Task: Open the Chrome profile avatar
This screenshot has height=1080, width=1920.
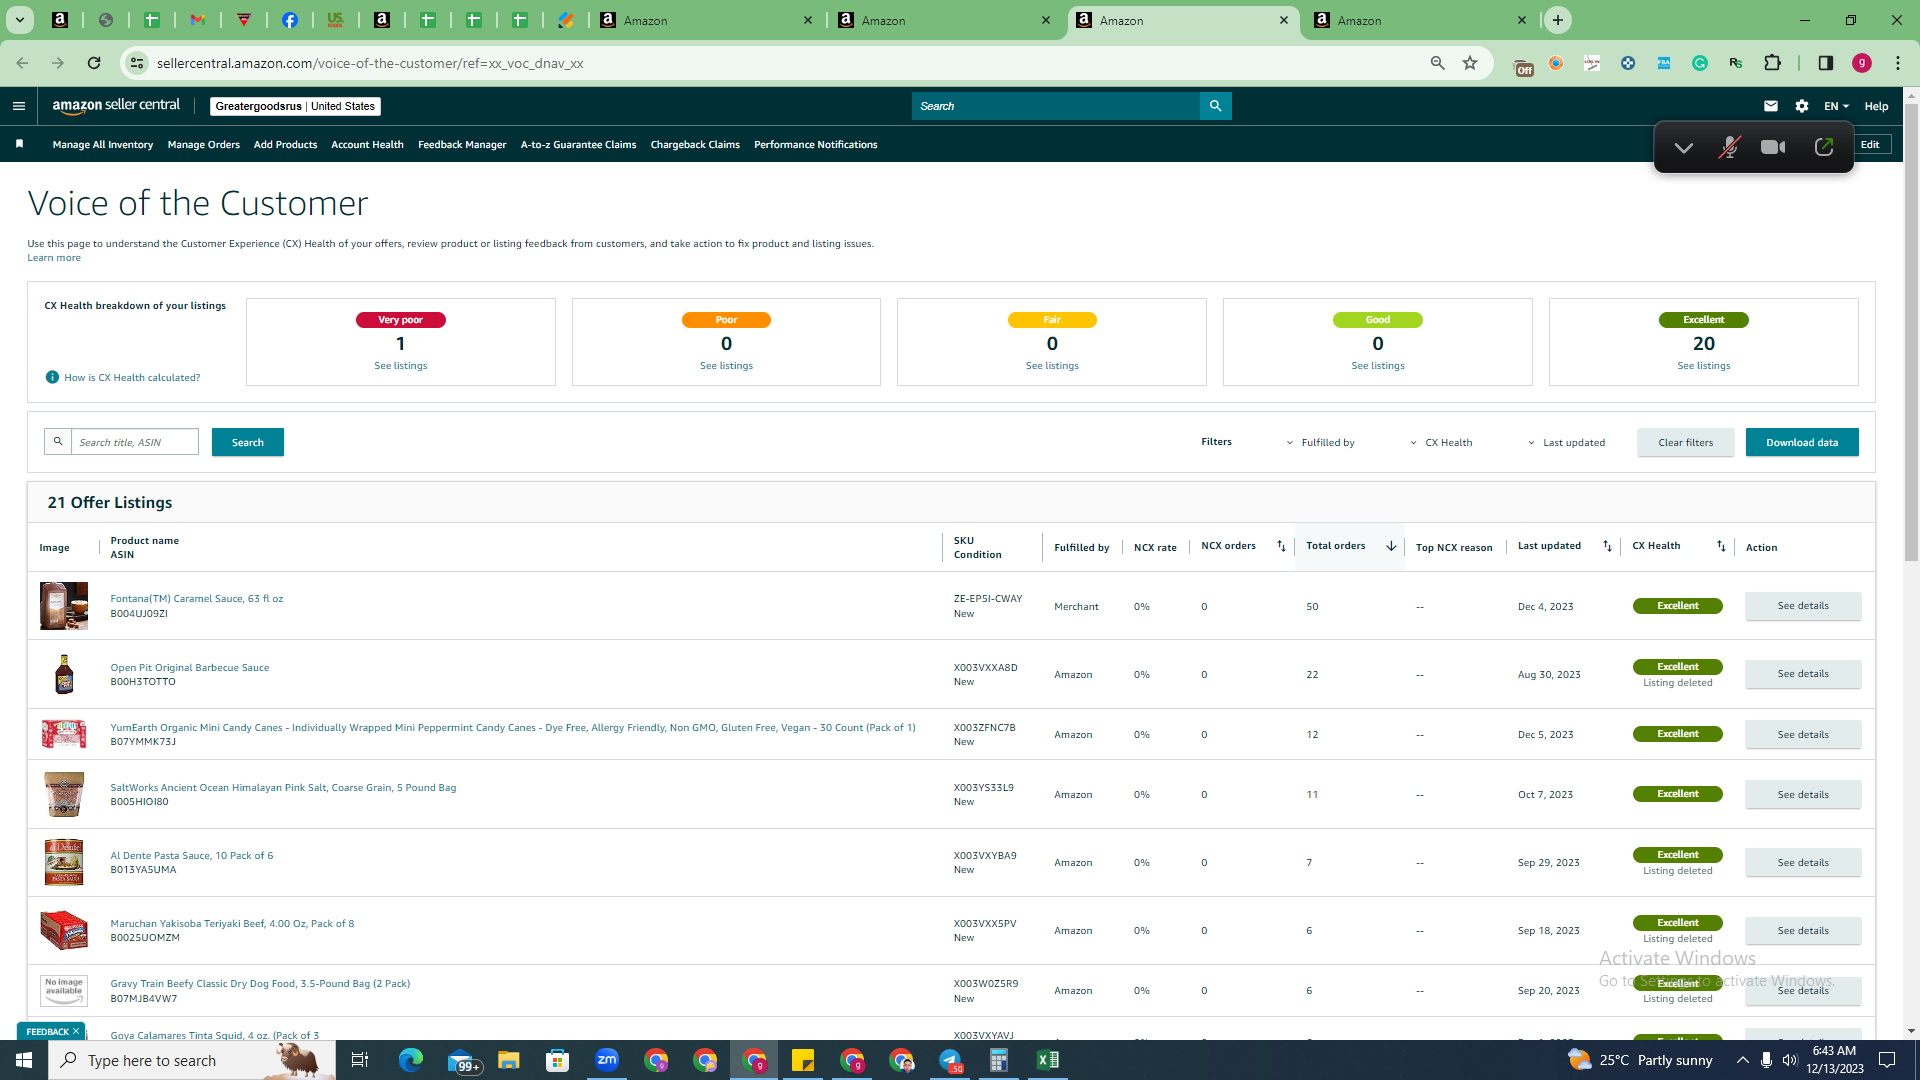Action: (x=1862, y=63)
